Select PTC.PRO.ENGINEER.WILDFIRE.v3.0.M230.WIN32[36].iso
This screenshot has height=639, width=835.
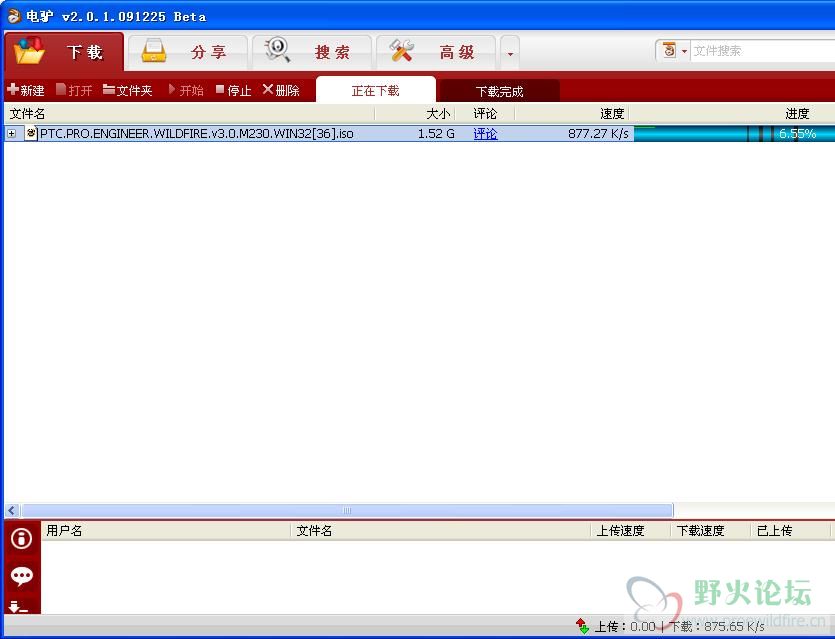coord(197,134)
